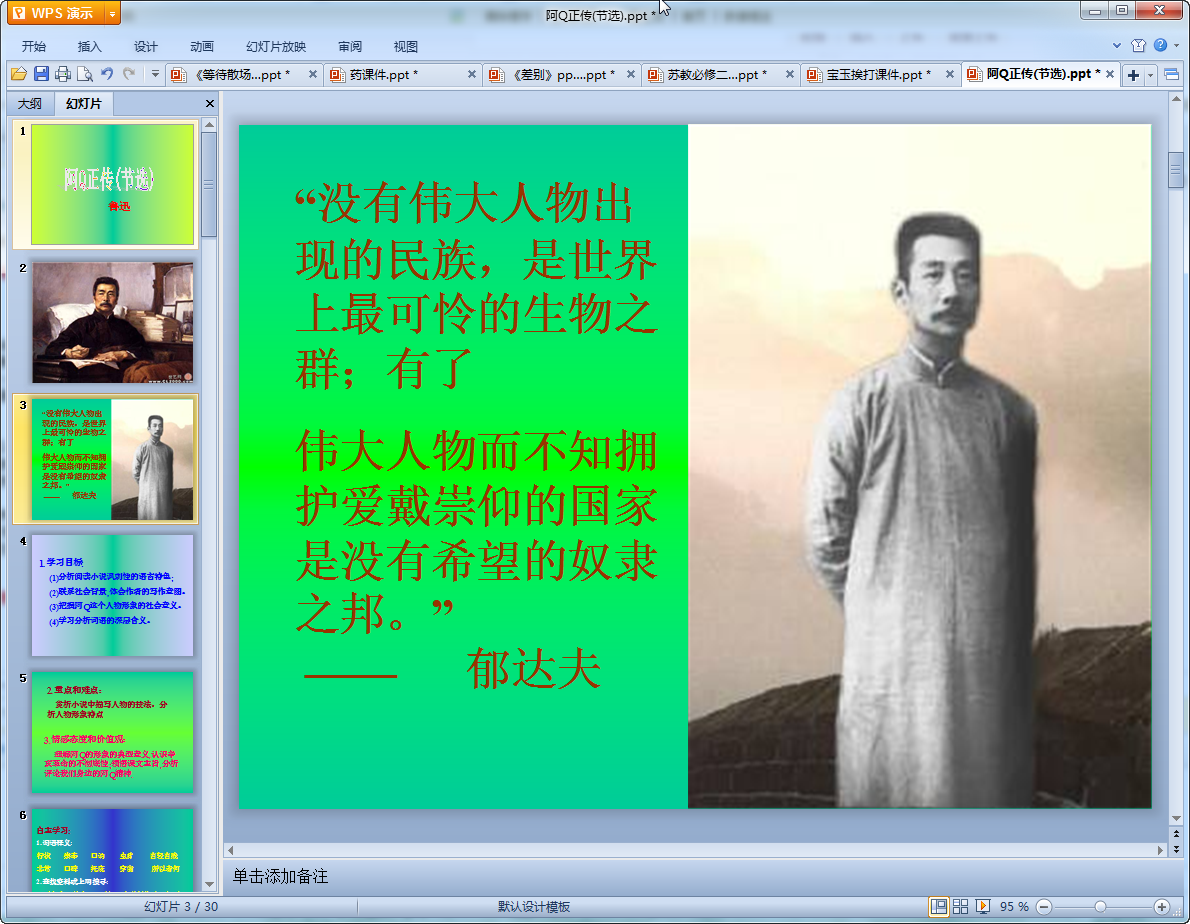
Task: Click 单击添加备注 notes field
Action: tap(280, 876)
